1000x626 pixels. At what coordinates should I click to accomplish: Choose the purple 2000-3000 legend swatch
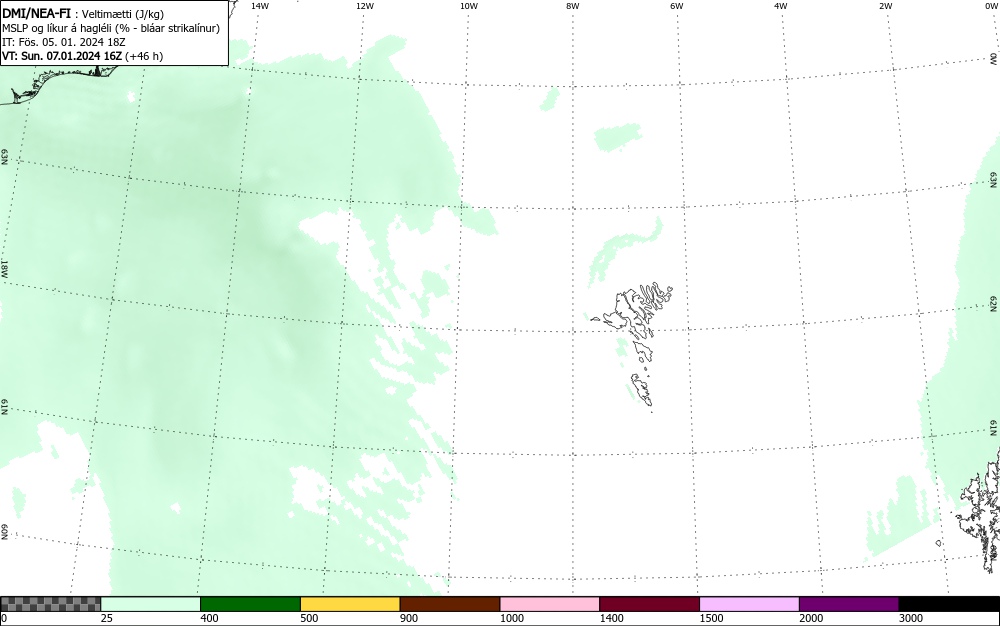pos(849,604)
